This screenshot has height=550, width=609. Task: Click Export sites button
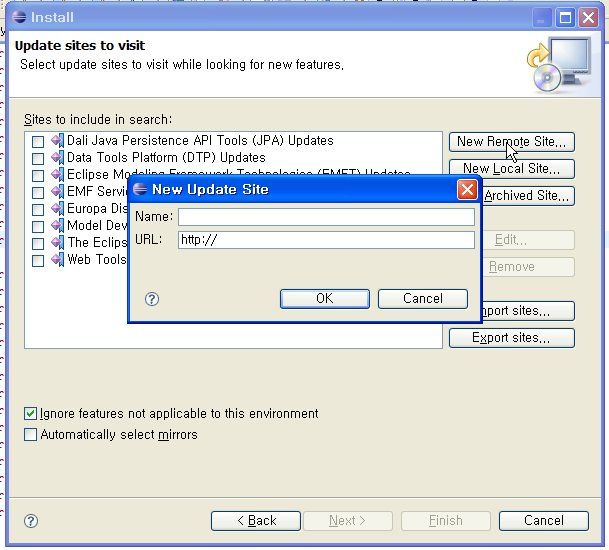pyautogui.click(x=512, y=338)
